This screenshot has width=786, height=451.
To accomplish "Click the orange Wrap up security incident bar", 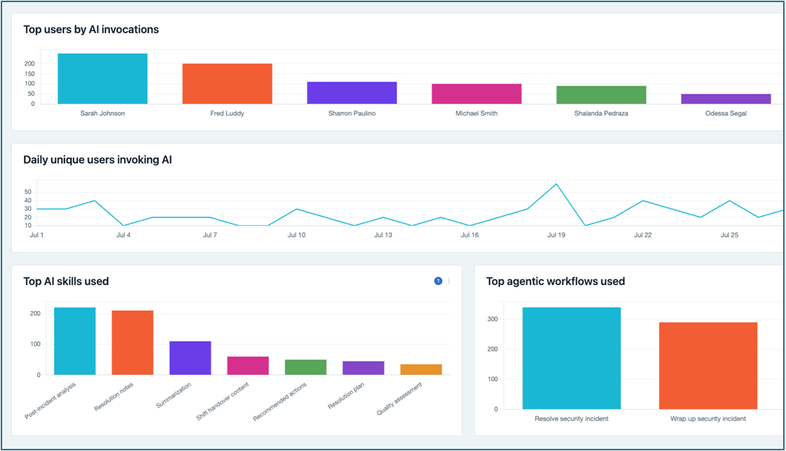I will pos(708,366).
